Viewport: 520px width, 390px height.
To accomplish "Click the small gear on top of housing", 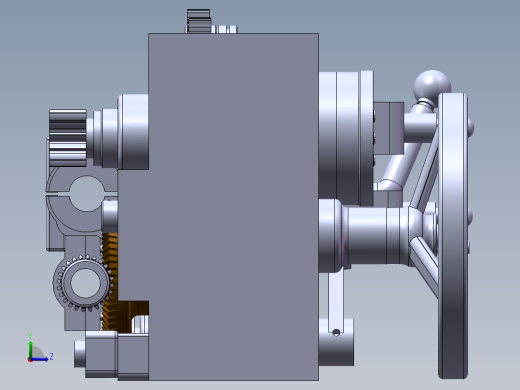I will click(199, 21).
